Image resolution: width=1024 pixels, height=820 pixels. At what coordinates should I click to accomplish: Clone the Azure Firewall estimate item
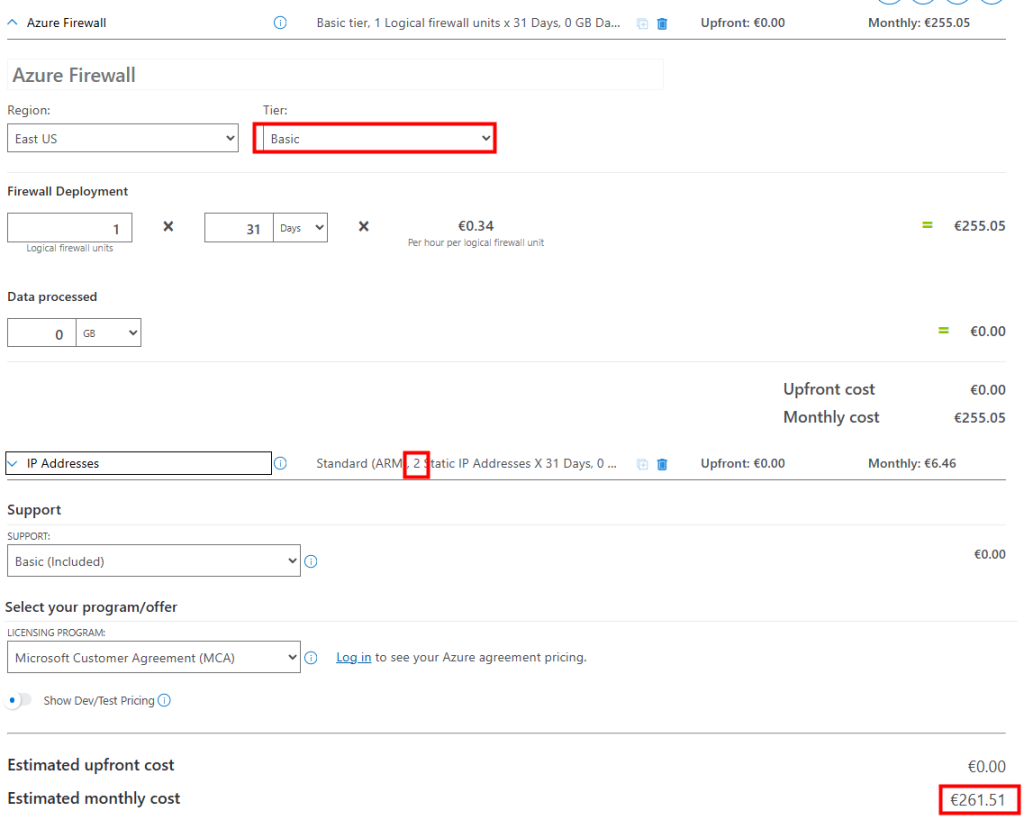(643, 24)
